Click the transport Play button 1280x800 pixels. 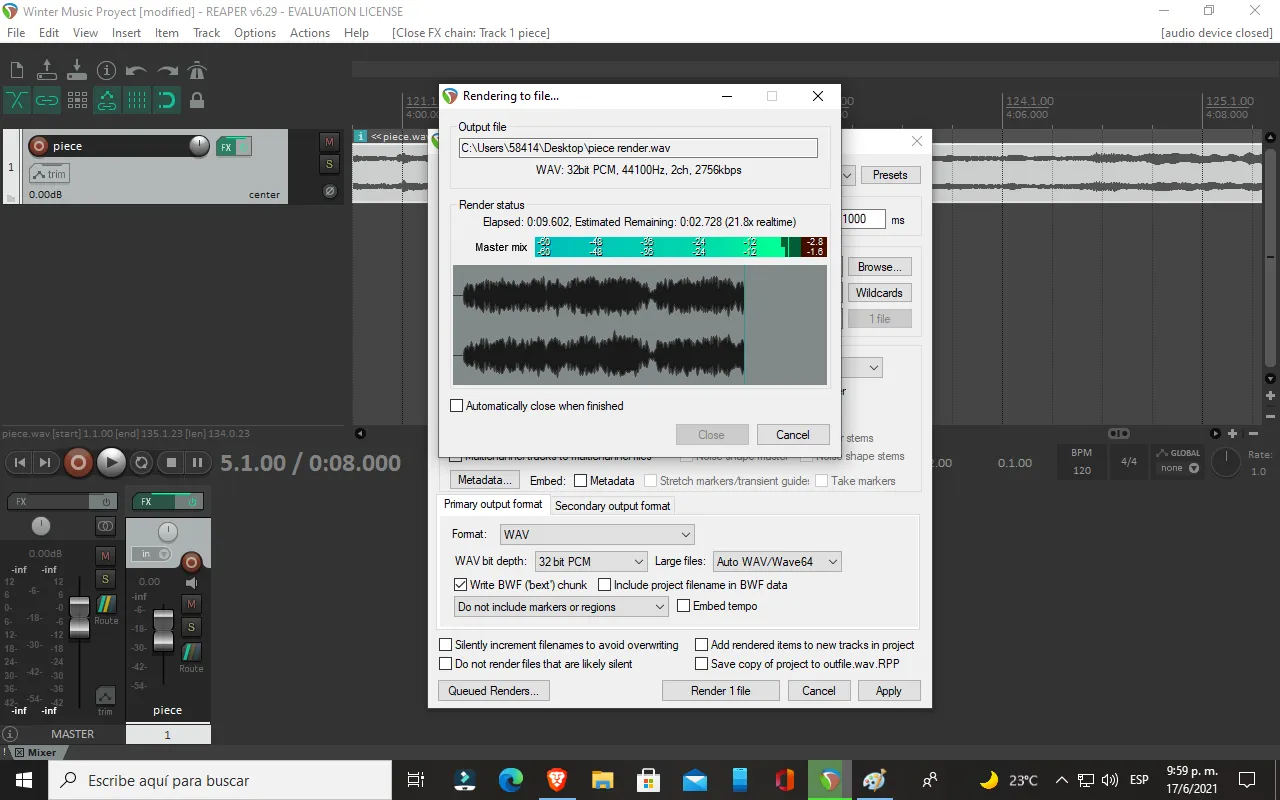click(x=111, y=462)
